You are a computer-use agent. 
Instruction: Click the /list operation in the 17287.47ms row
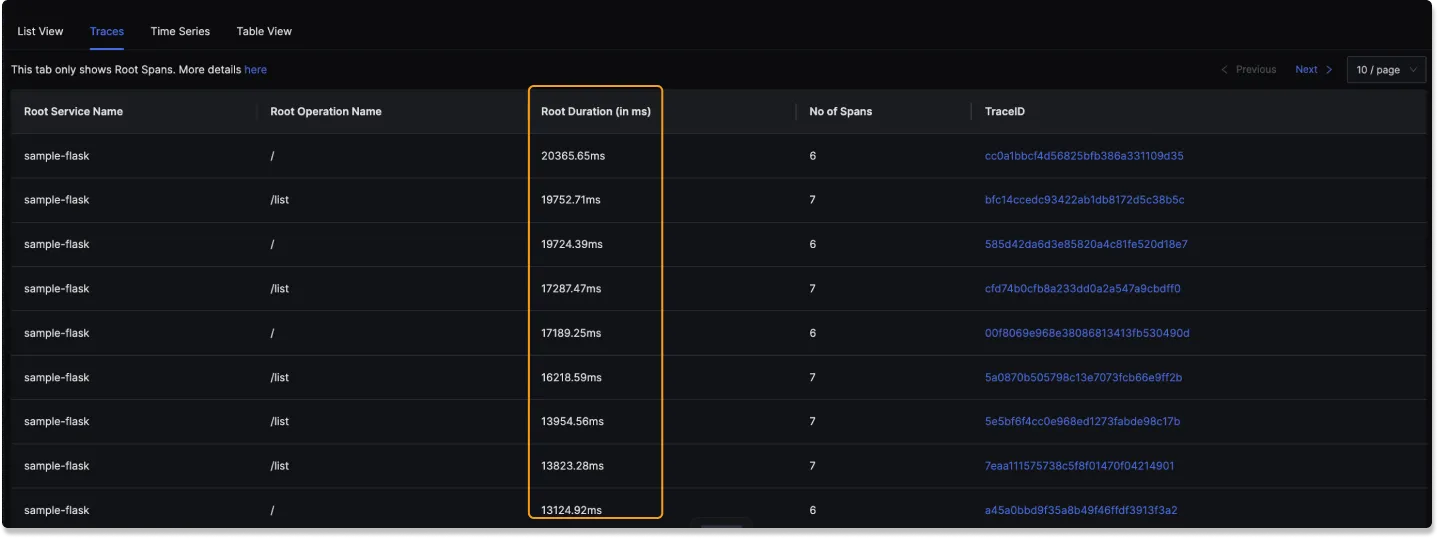point(280,289)
